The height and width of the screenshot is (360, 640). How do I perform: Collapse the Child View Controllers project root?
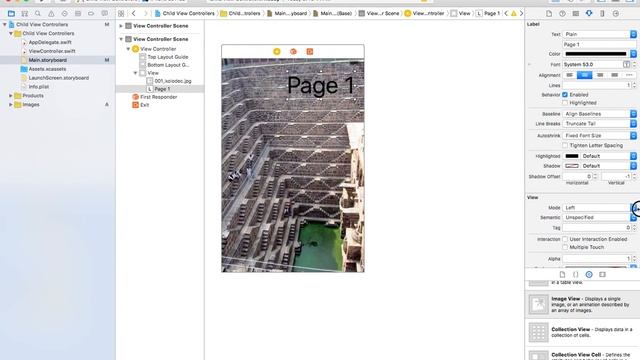coord(5,24)
